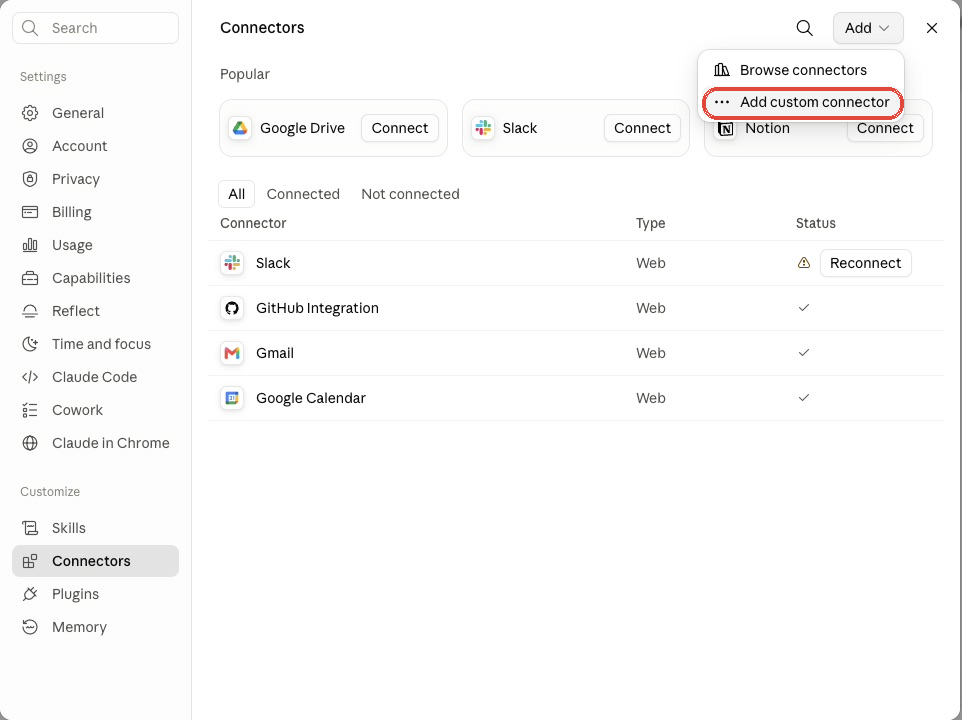
Task: Click the Billing card icon
Action: coord(29,212)
